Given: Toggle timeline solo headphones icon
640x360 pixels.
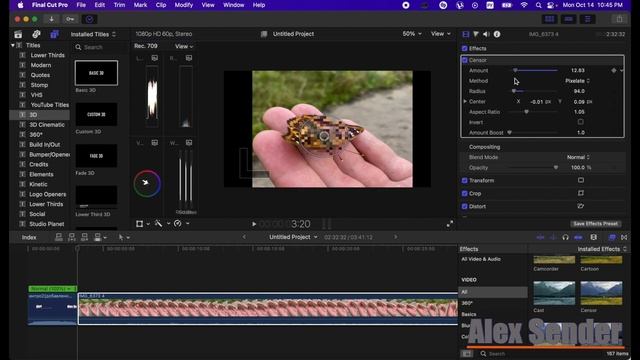Looking at the screenshot, I should pos(565,237).
